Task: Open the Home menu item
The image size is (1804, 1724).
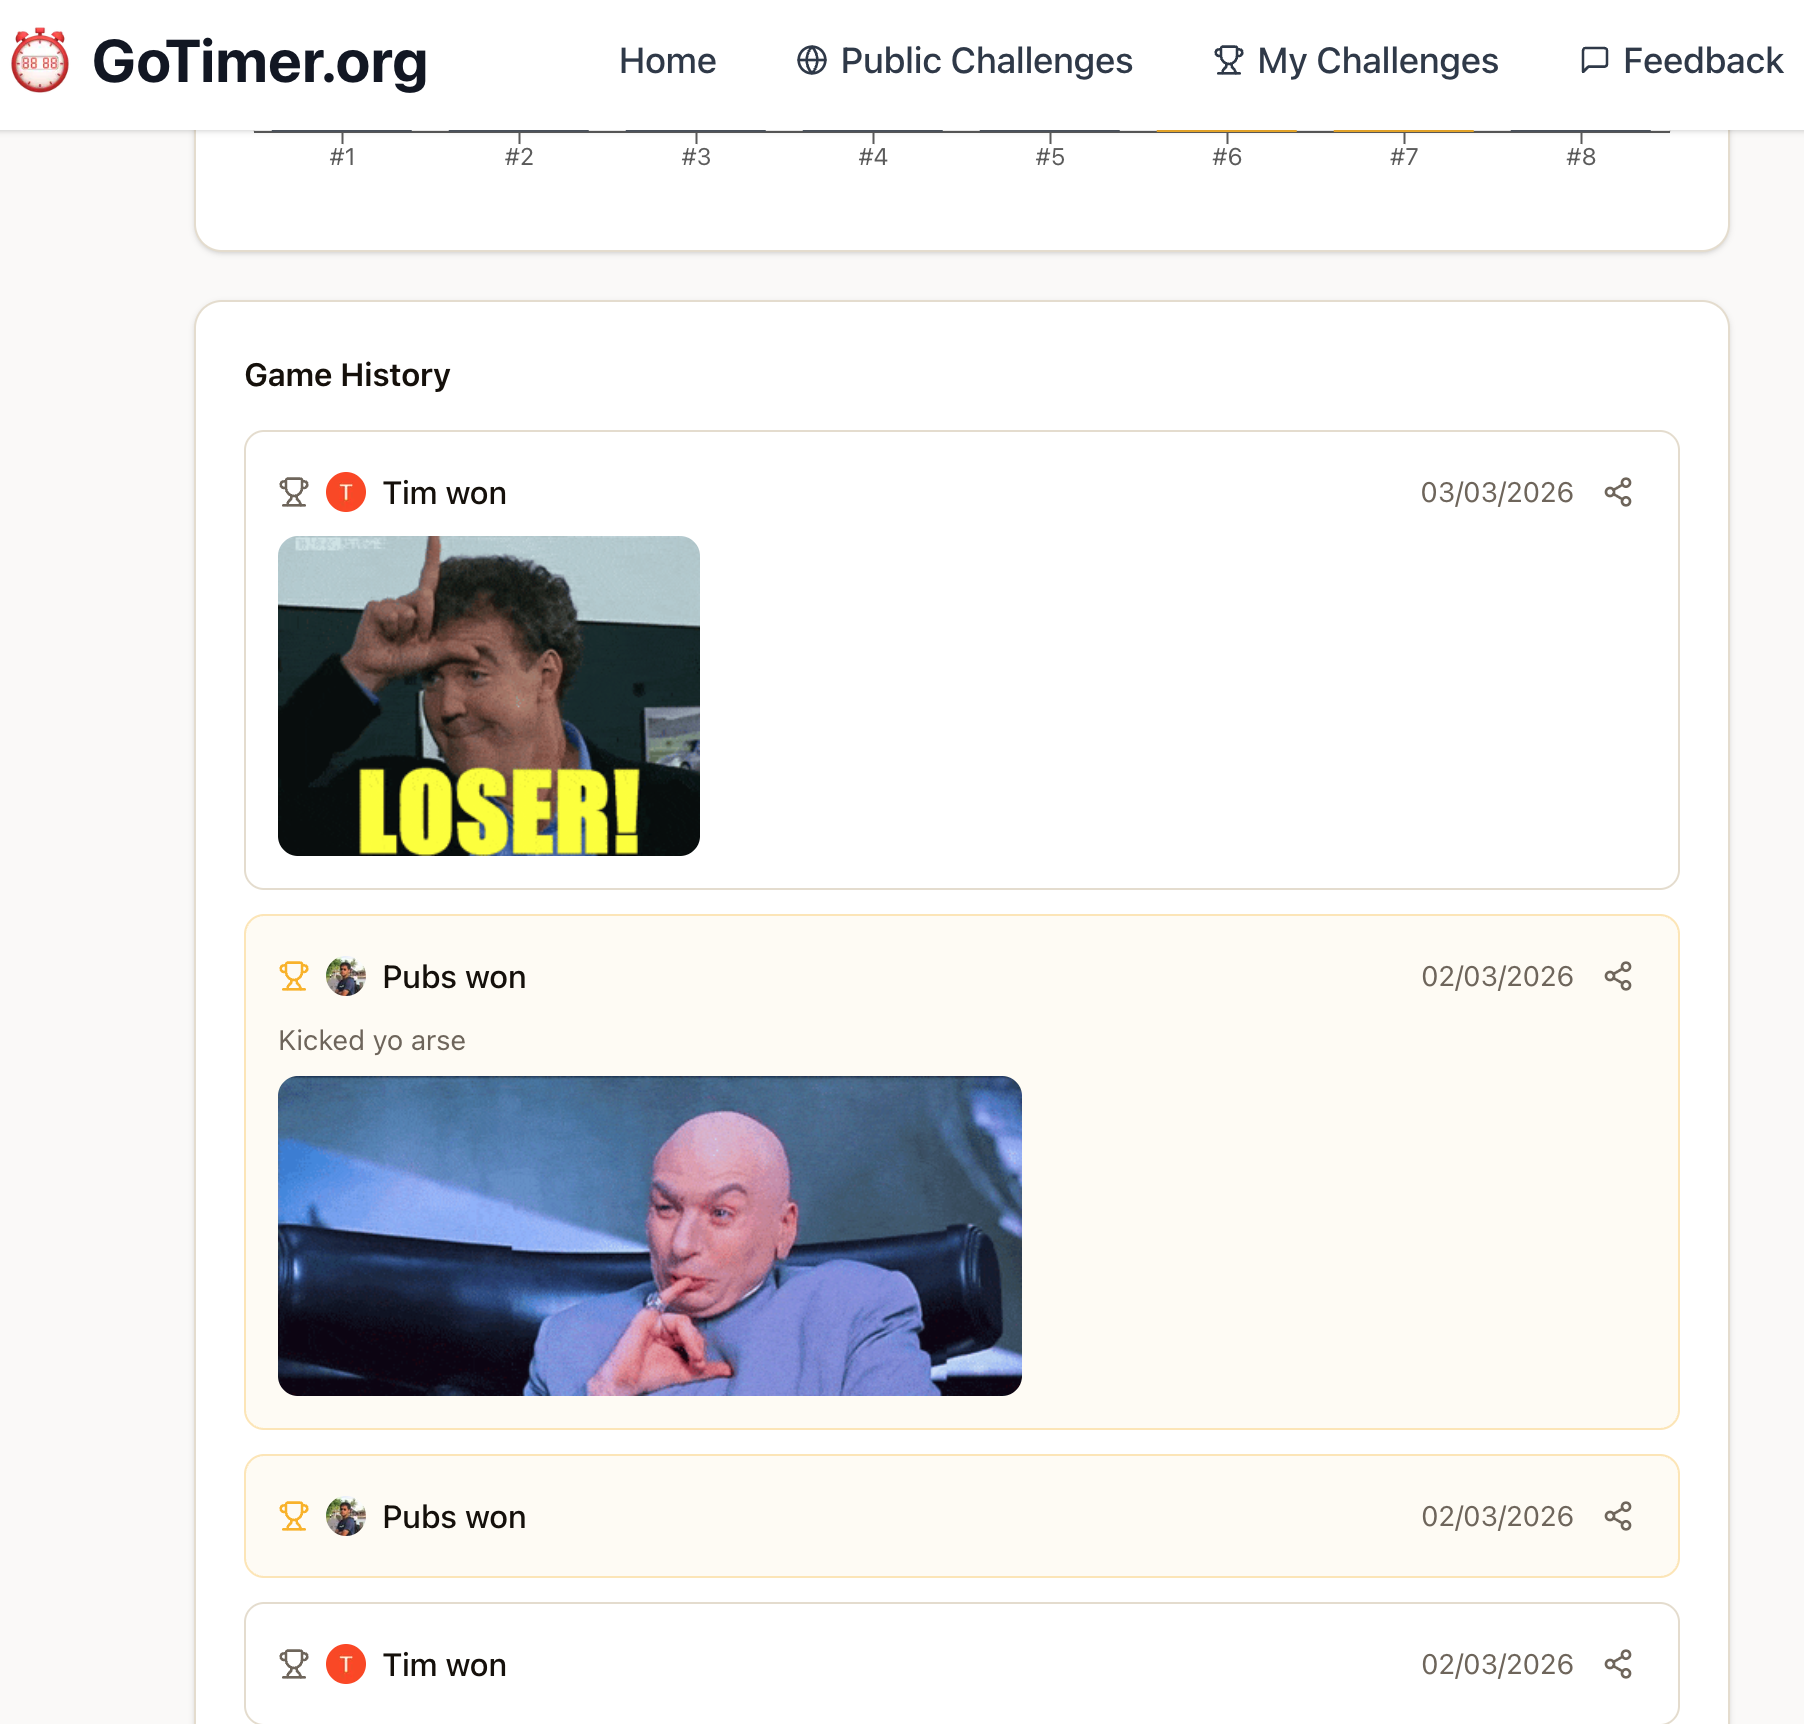Action: point(668,61)
